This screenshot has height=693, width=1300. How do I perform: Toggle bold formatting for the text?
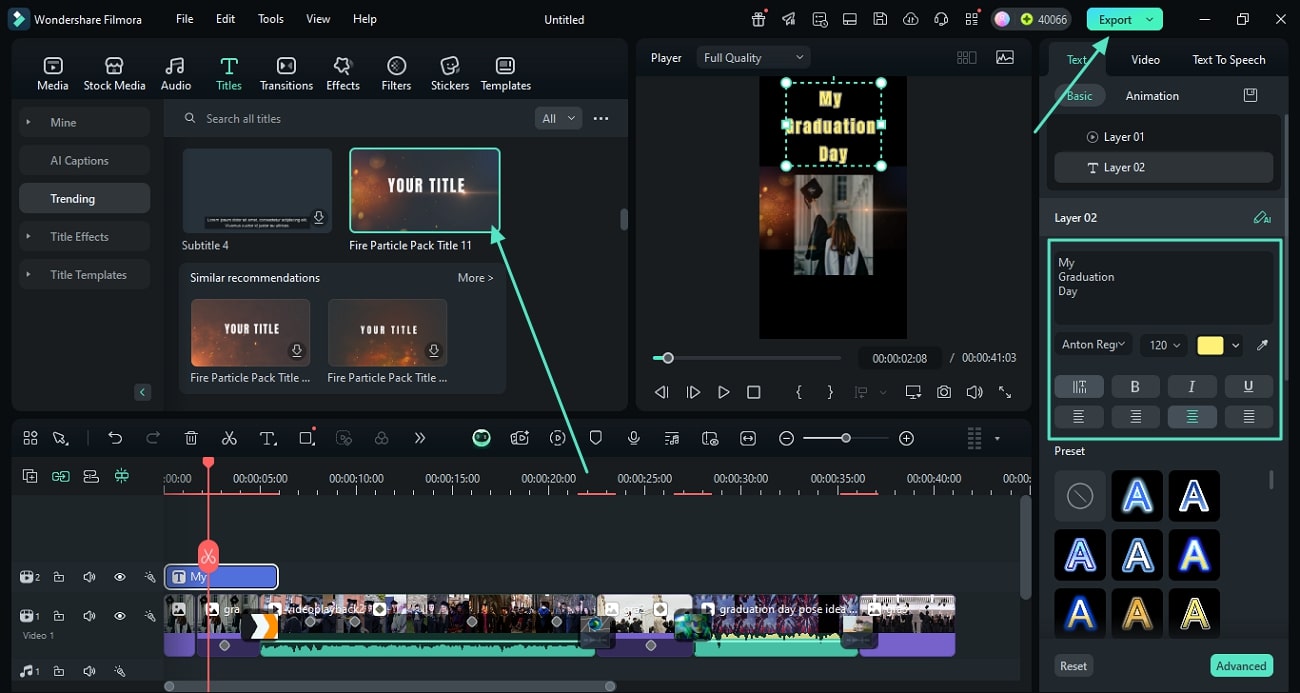pyautogui.click(x=1135, y=387)
